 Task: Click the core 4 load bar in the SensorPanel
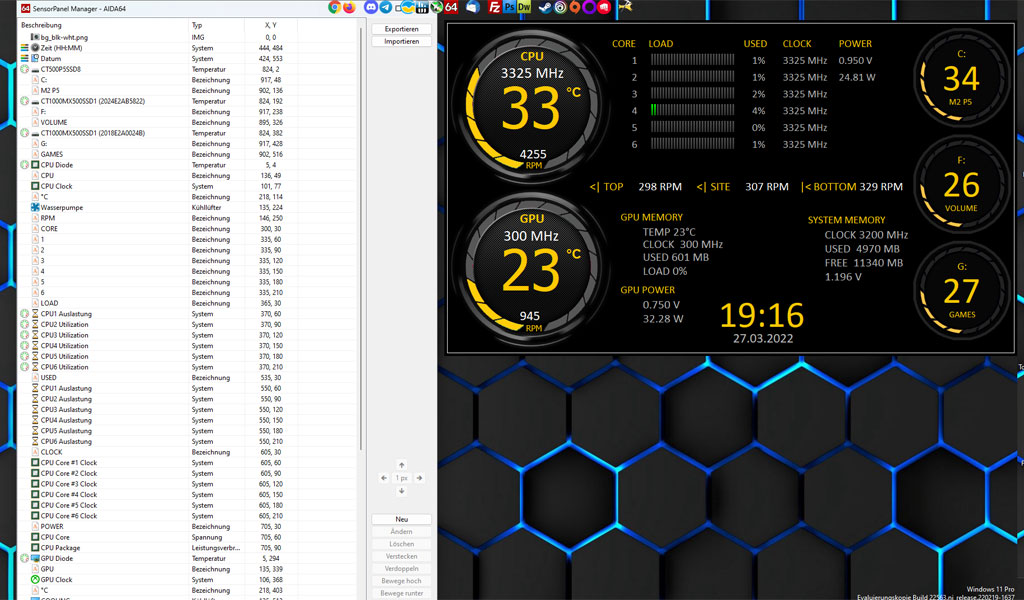tap(692, 110)
